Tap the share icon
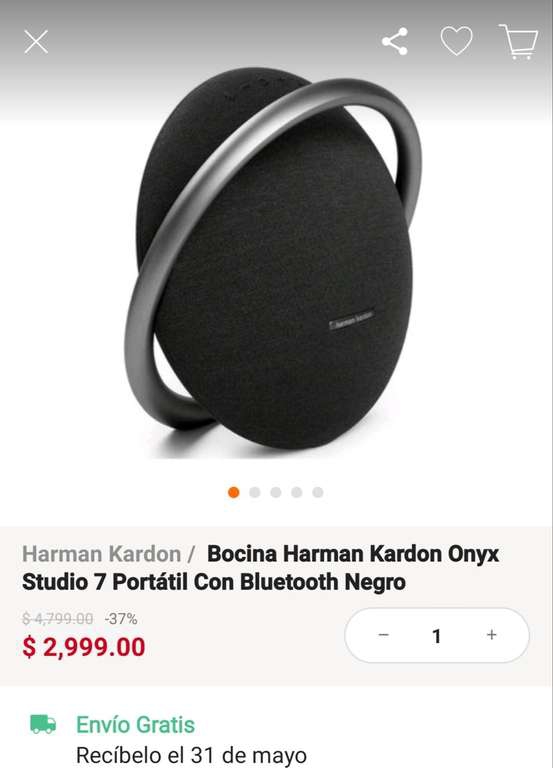The height and width of the screenshot is (768, 553). coord(395,41)
